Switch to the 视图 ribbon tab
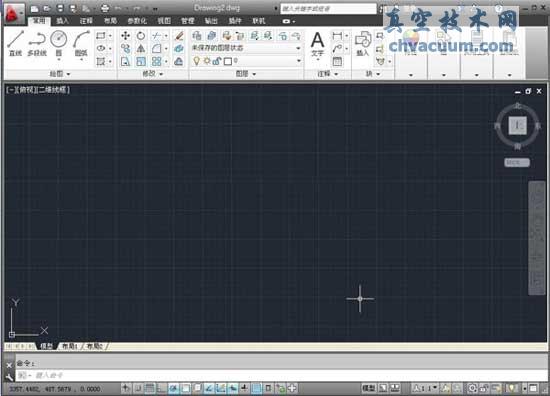This screenshot has width=550, height=396. click(x=164, y=21)
